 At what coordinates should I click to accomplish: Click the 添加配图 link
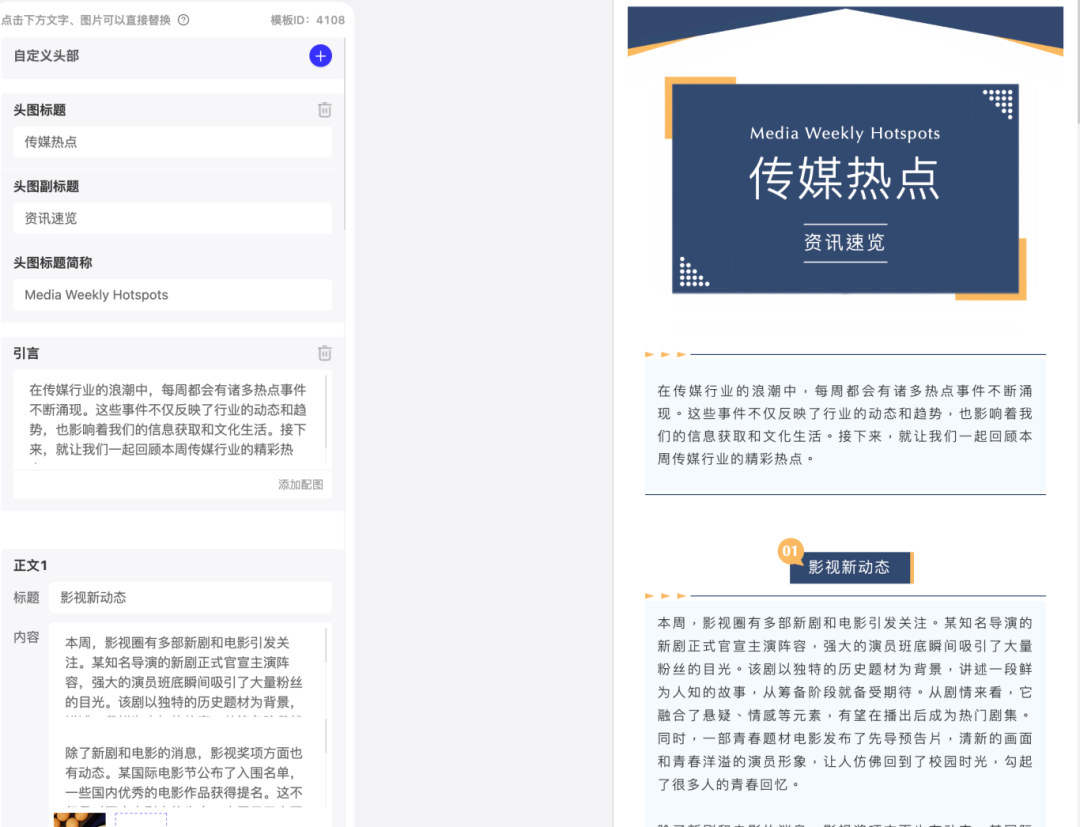[x=299, y=484]
